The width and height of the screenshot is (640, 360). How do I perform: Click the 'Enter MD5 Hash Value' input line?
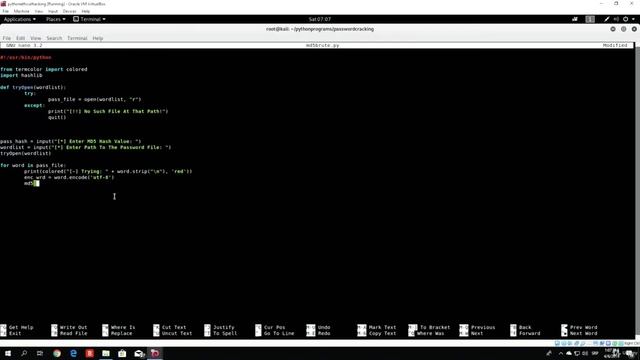coord(71,141)
